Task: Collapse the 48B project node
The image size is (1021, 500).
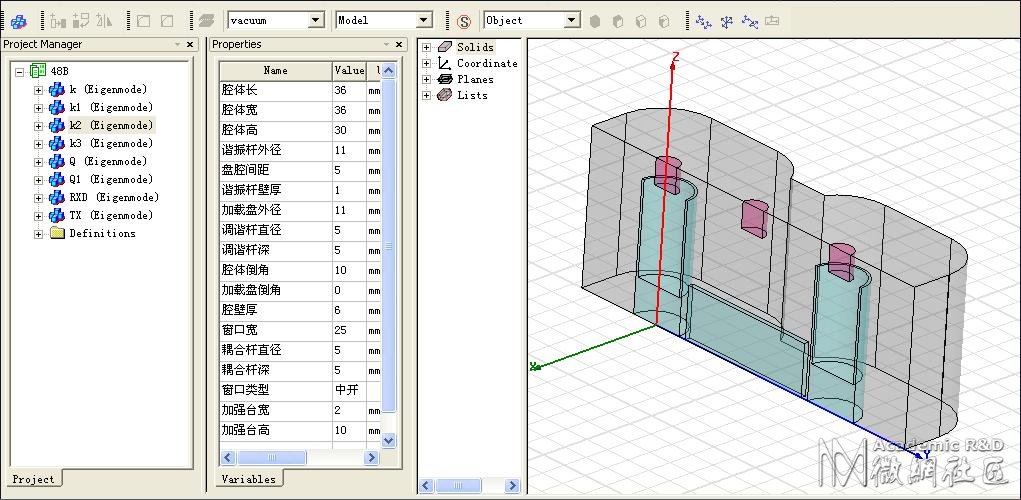Action: click(20, 72)
